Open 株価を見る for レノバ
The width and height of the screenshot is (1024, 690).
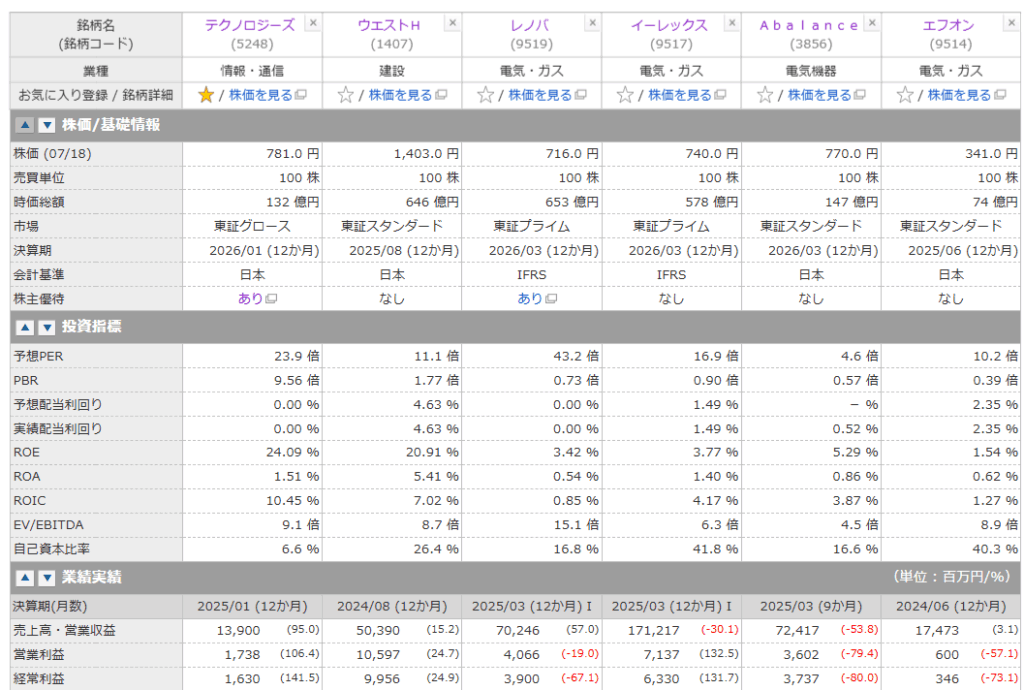coord(540,95)
